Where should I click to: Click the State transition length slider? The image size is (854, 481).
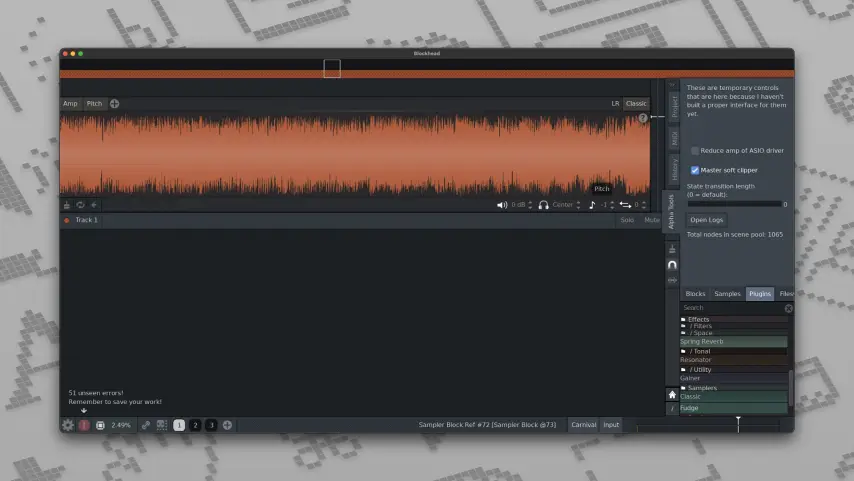coord(732,204)
